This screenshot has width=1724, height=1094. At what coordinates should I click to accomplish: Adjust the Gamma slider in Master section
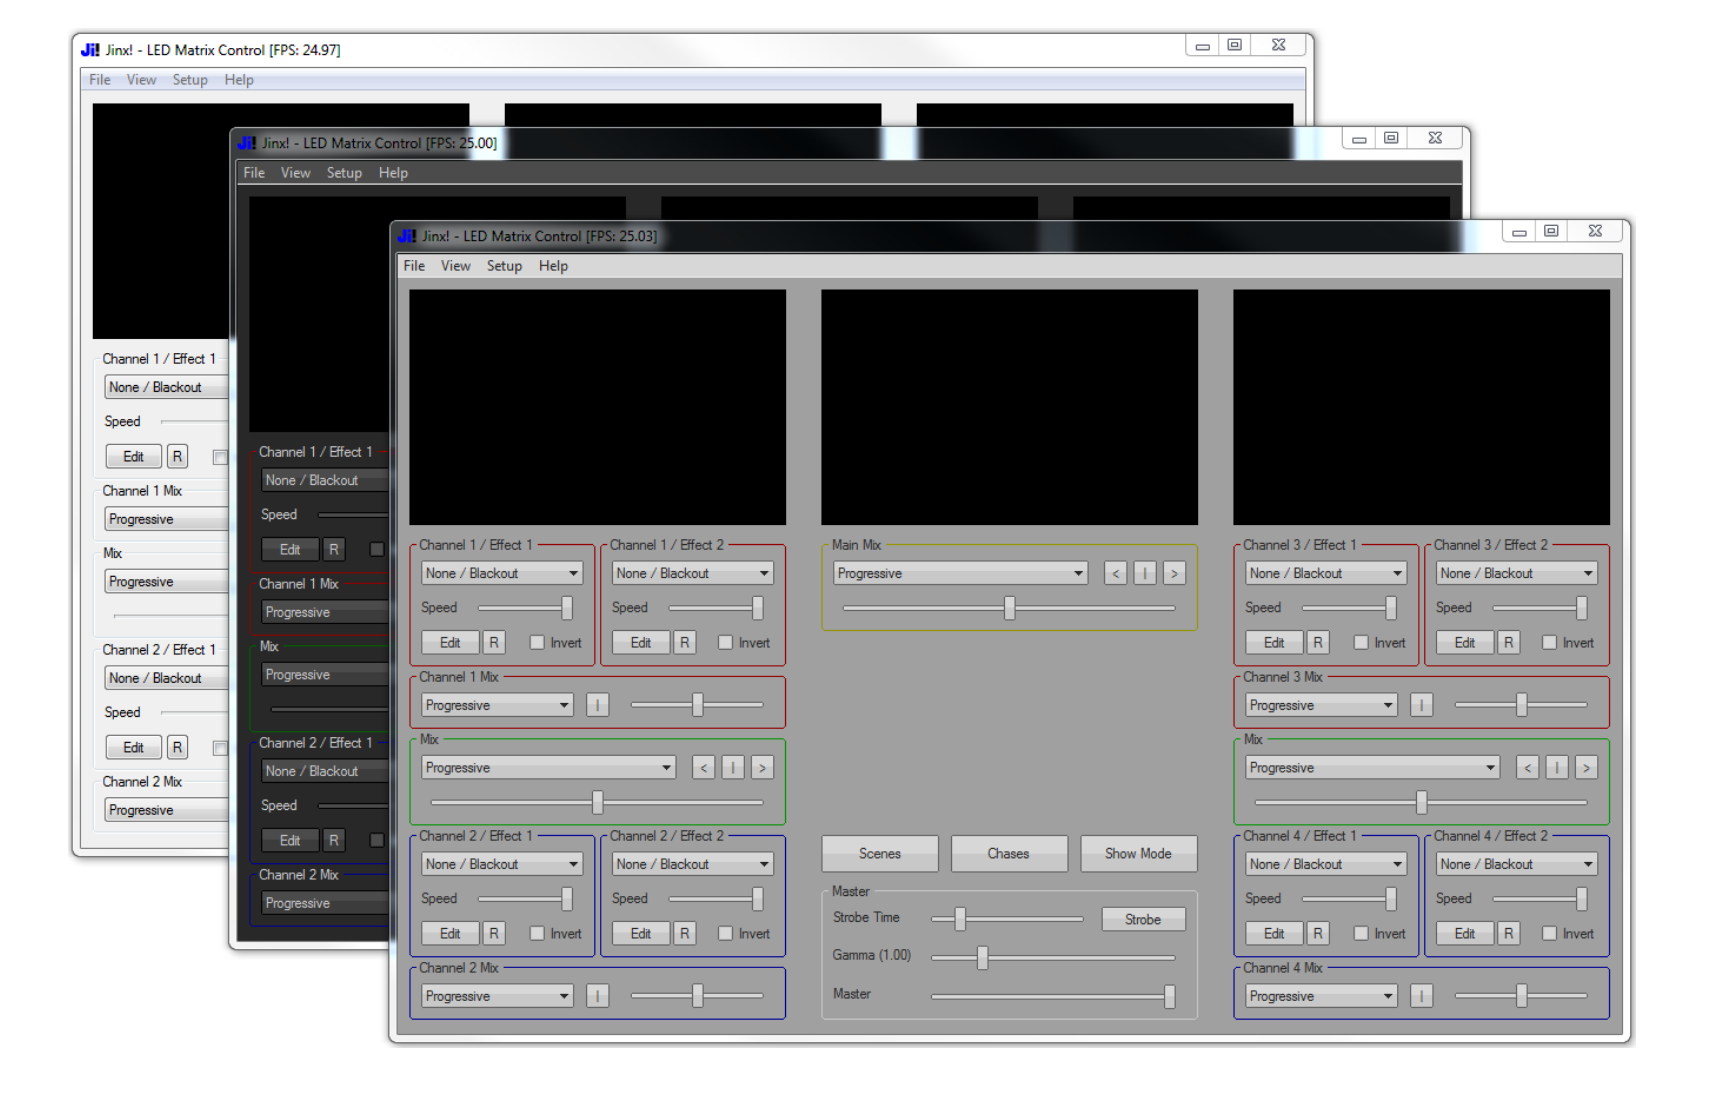pos(981,957)
